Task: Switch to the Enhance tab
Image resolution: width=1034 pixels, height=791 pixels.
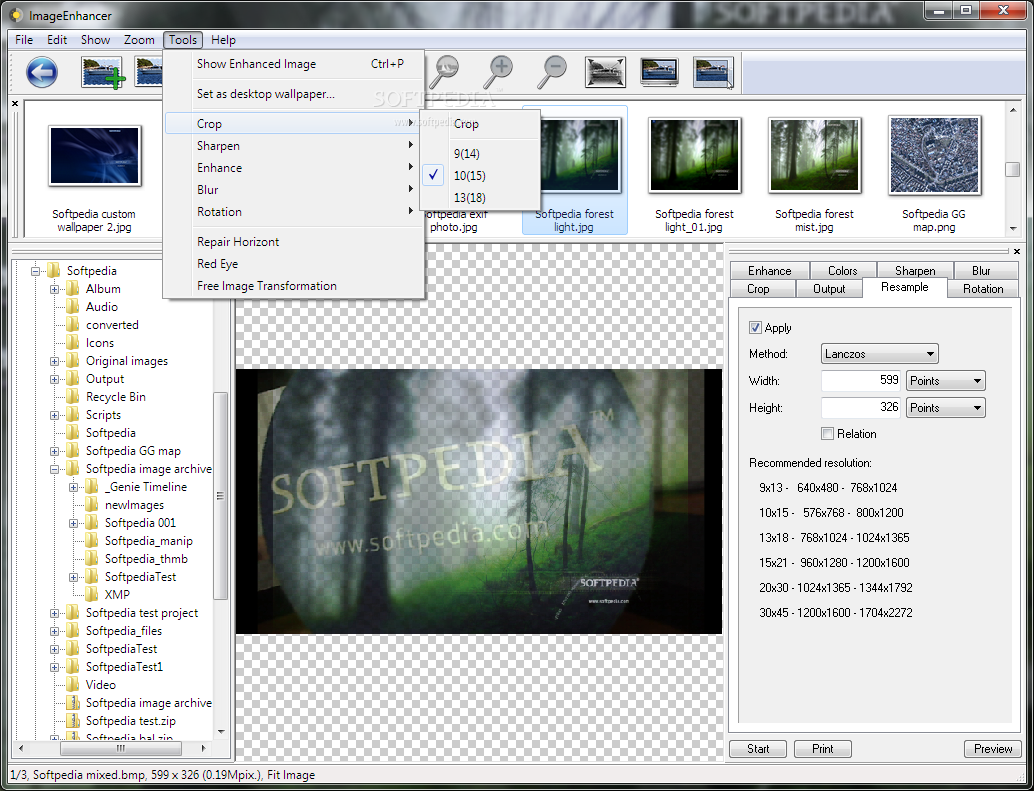Action: coord(770,270)
